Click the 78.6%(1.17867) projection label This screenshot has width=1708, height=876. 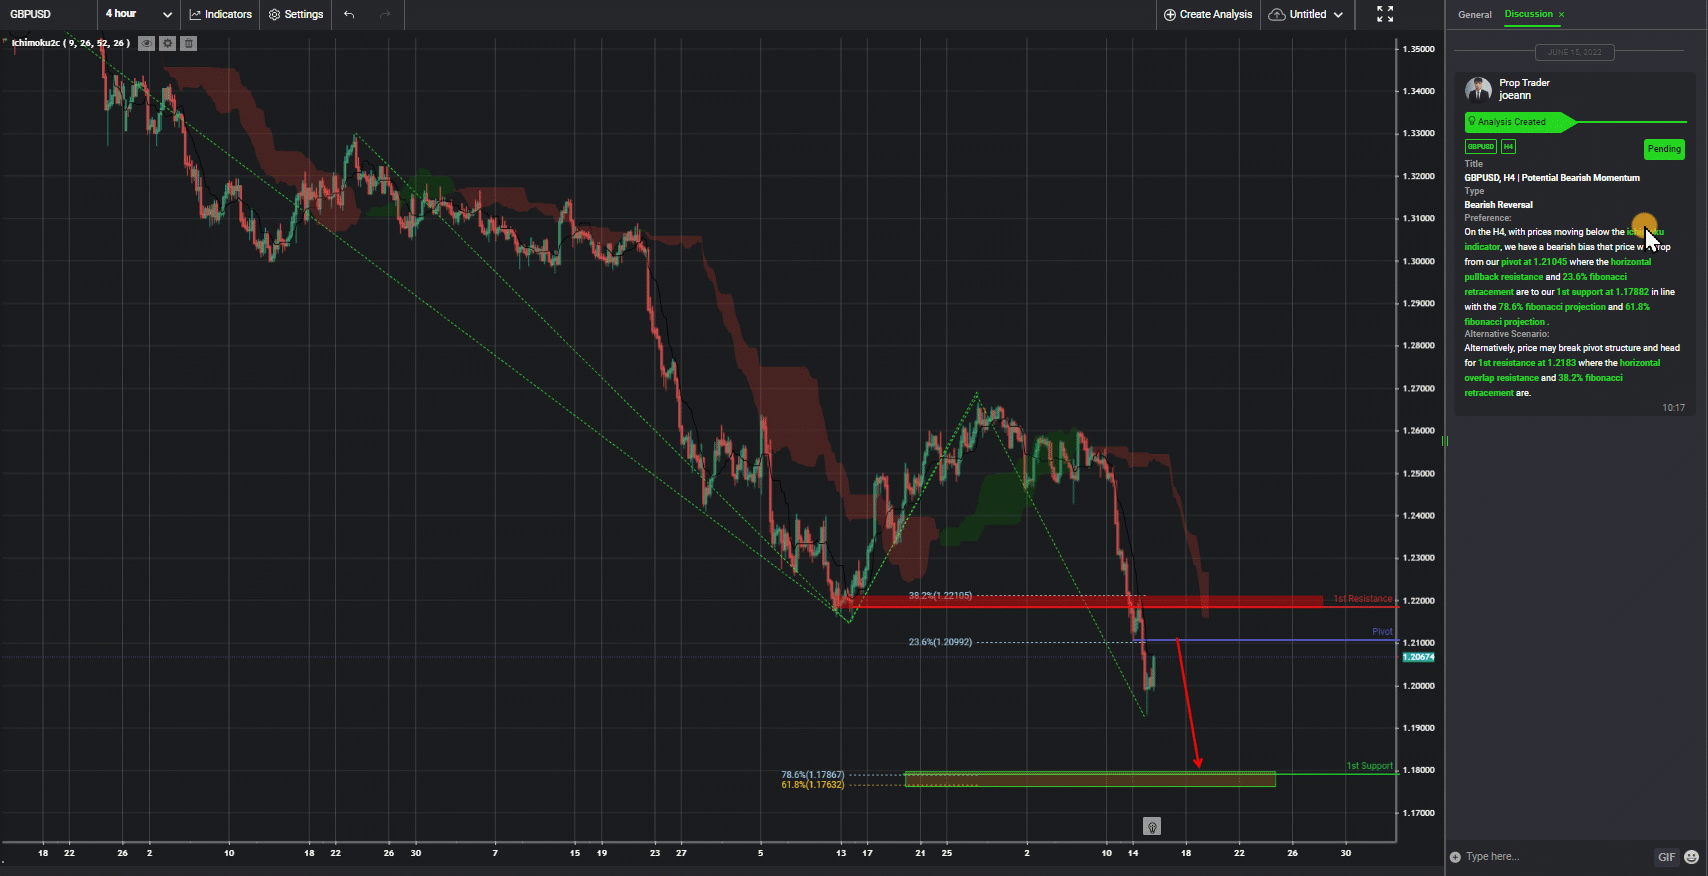click(x=813, y=775)
